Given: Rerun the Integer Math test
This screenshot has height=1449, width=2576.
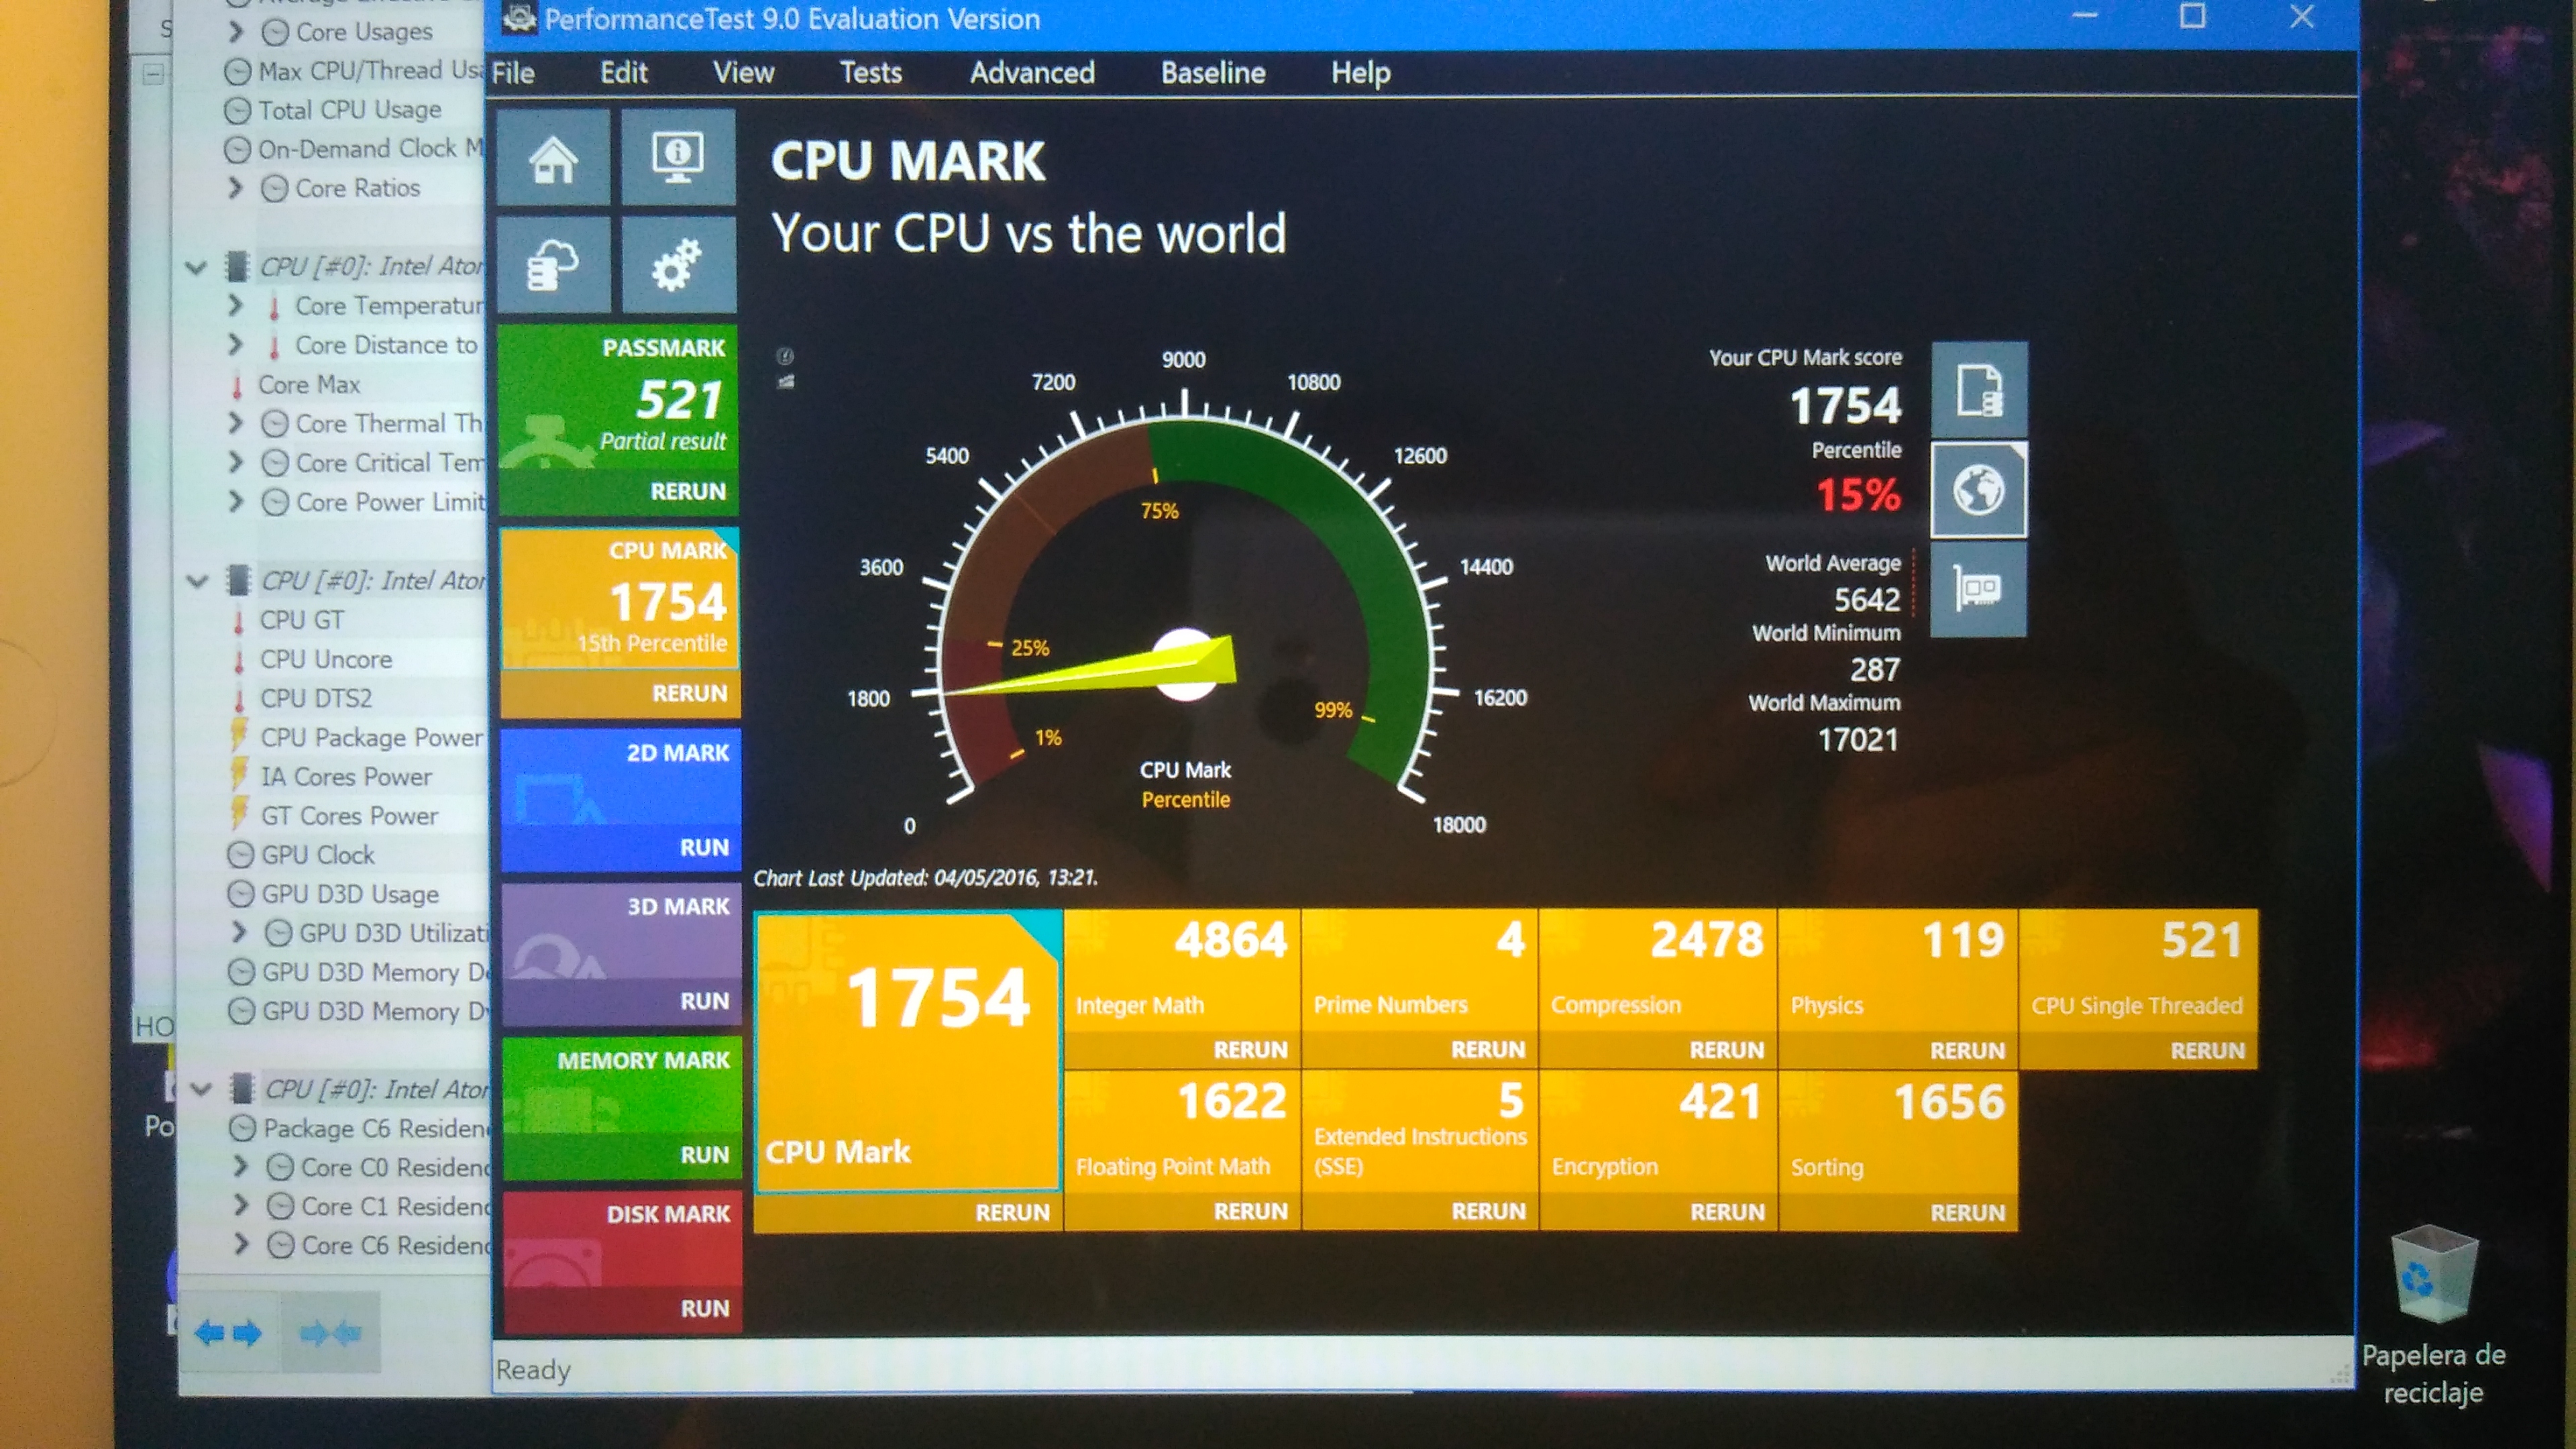Looking at the screenshot, I should click(1250, 1050).
